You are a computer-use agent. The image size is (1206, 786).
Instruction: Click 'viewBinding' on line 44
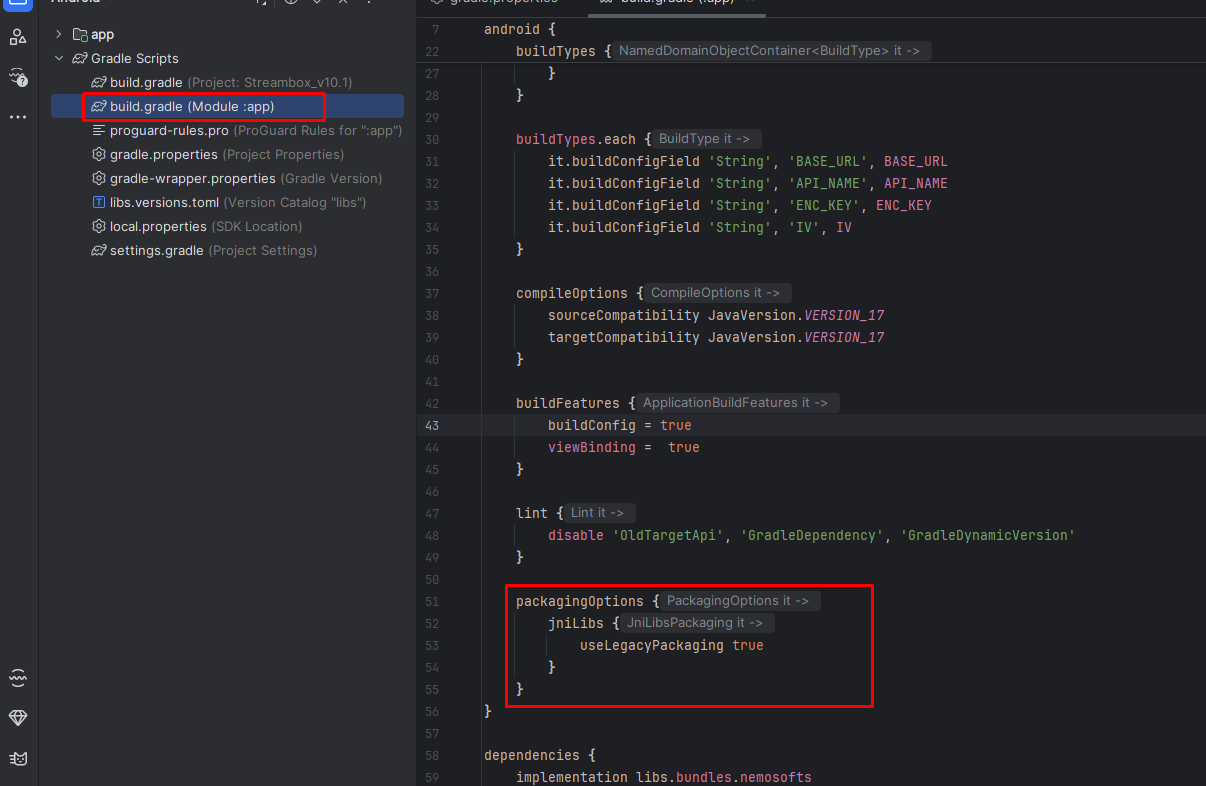click(x=592, y=447)
